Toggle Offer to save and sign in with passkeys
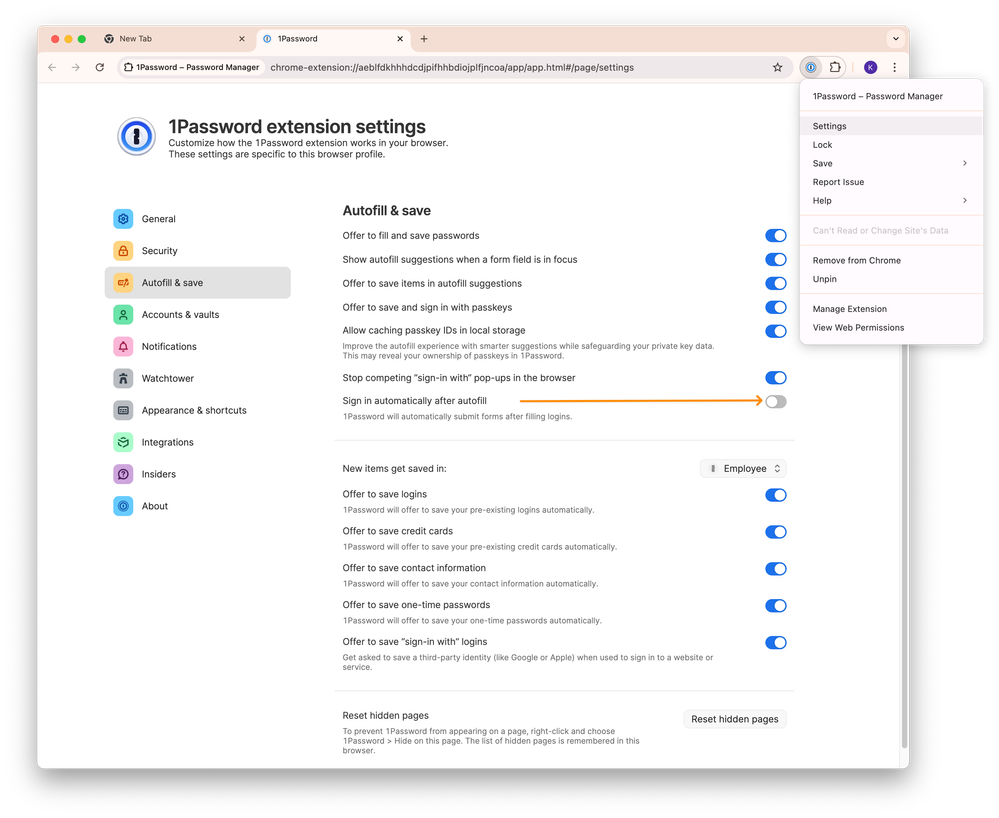 (775, 307)
